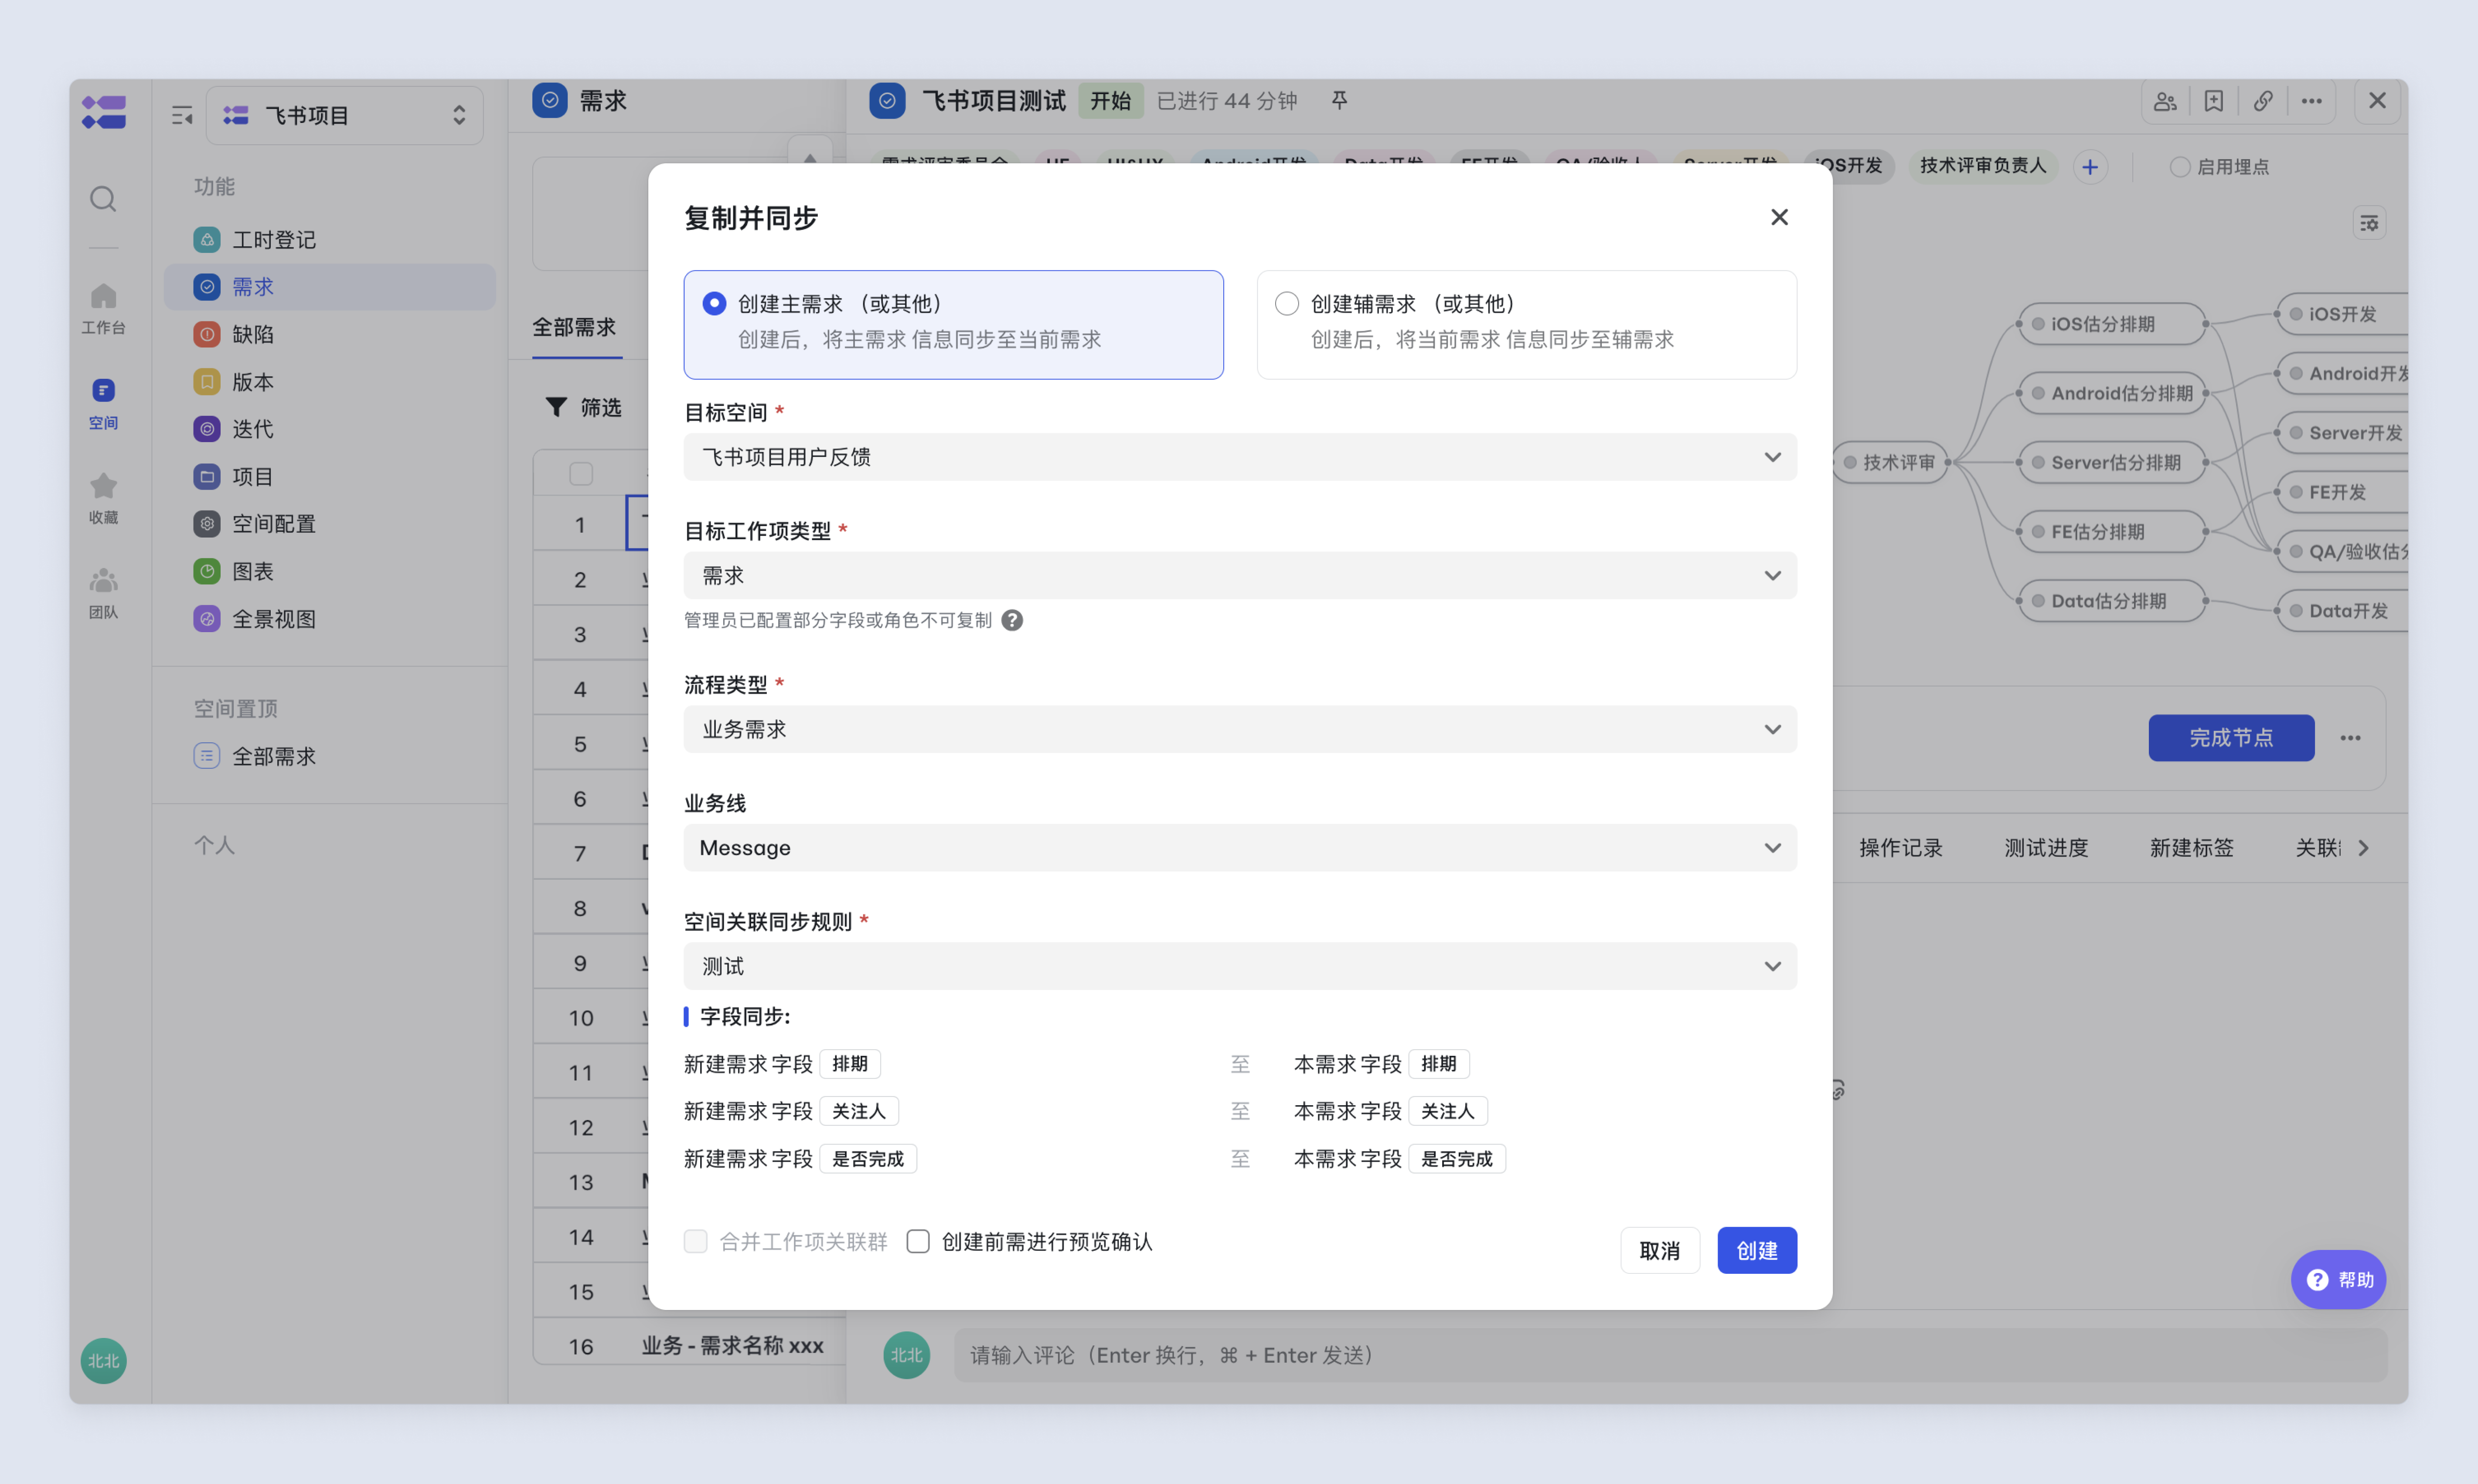Go to 空间配置 settings
Viewport: 2478px width, 1484px height.
coord(329,524)
